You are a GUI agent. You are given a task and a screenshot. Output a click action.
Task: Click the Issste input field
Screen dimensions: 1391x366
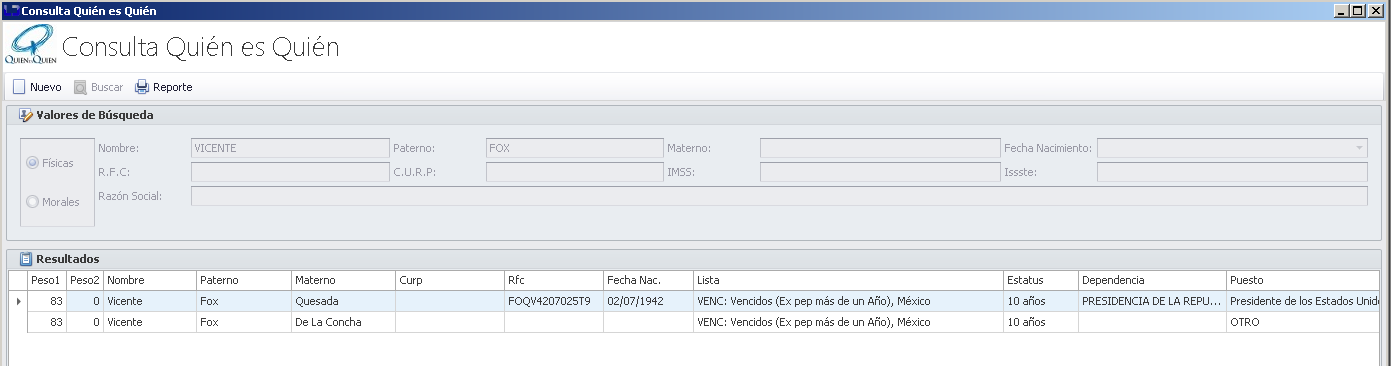(x=1232, y=172)
